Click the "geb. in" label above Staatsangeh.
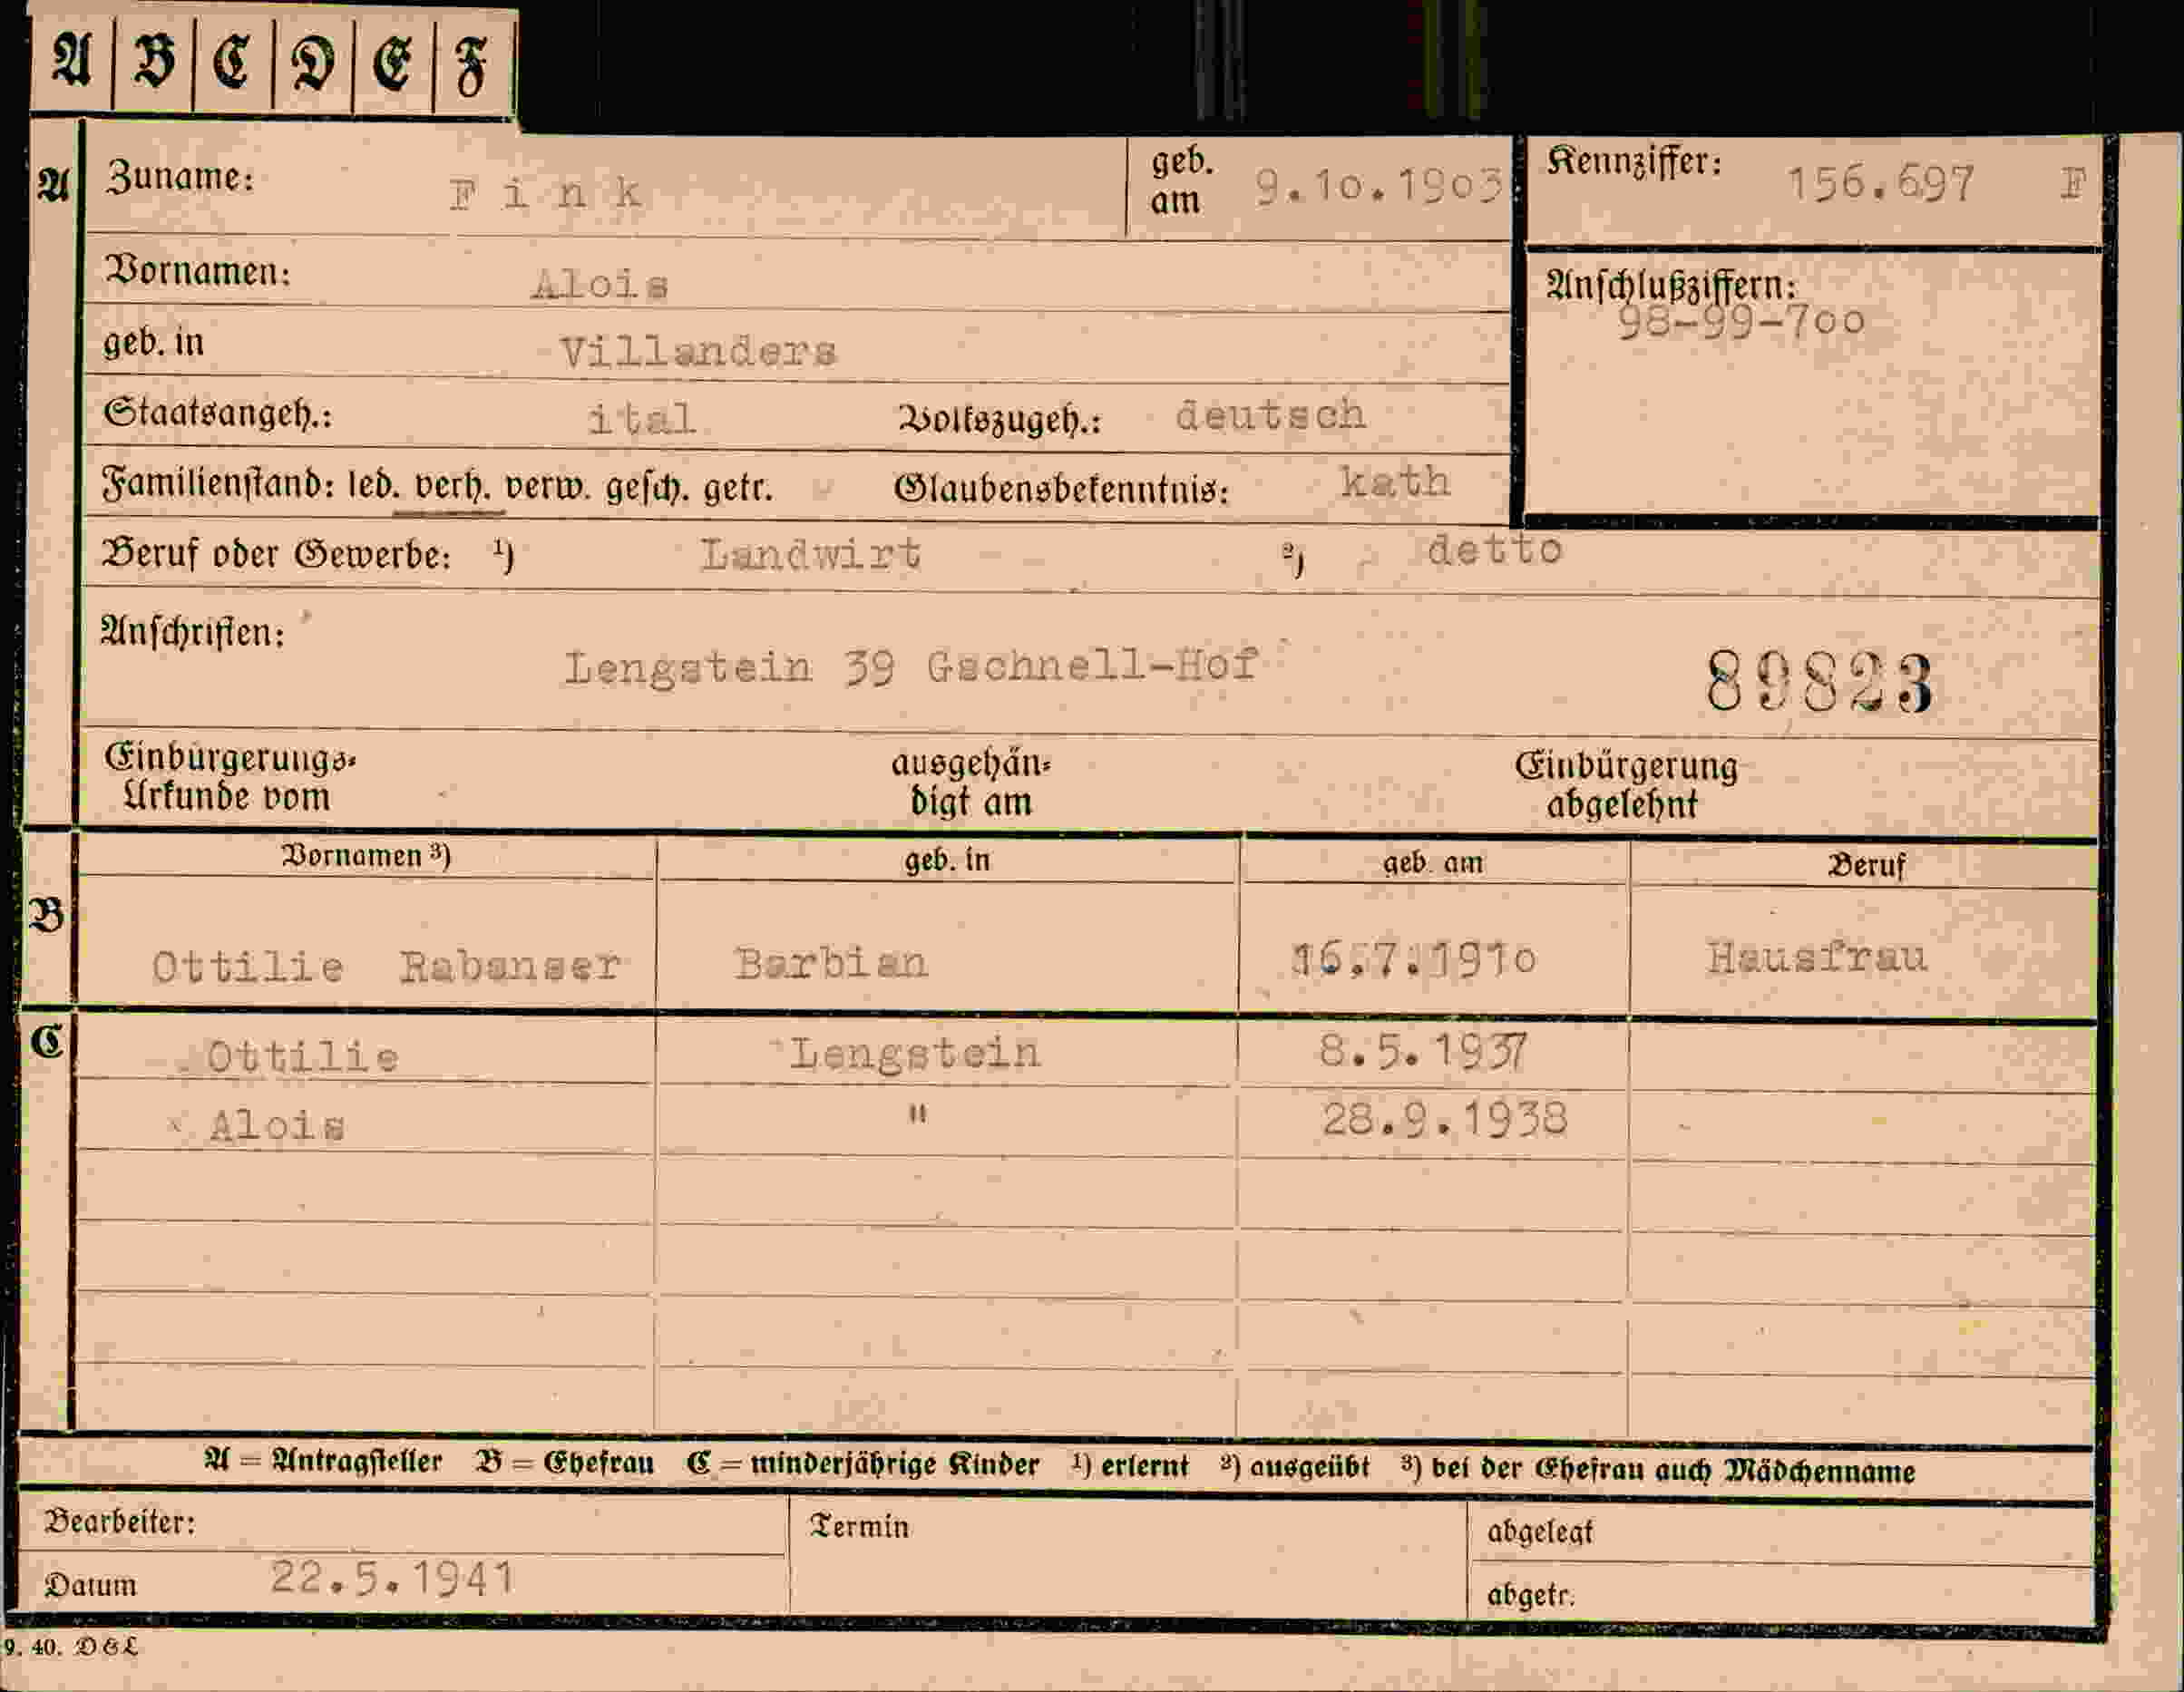The height and width of the screenshot is (1692, 2184). (153, 343)
